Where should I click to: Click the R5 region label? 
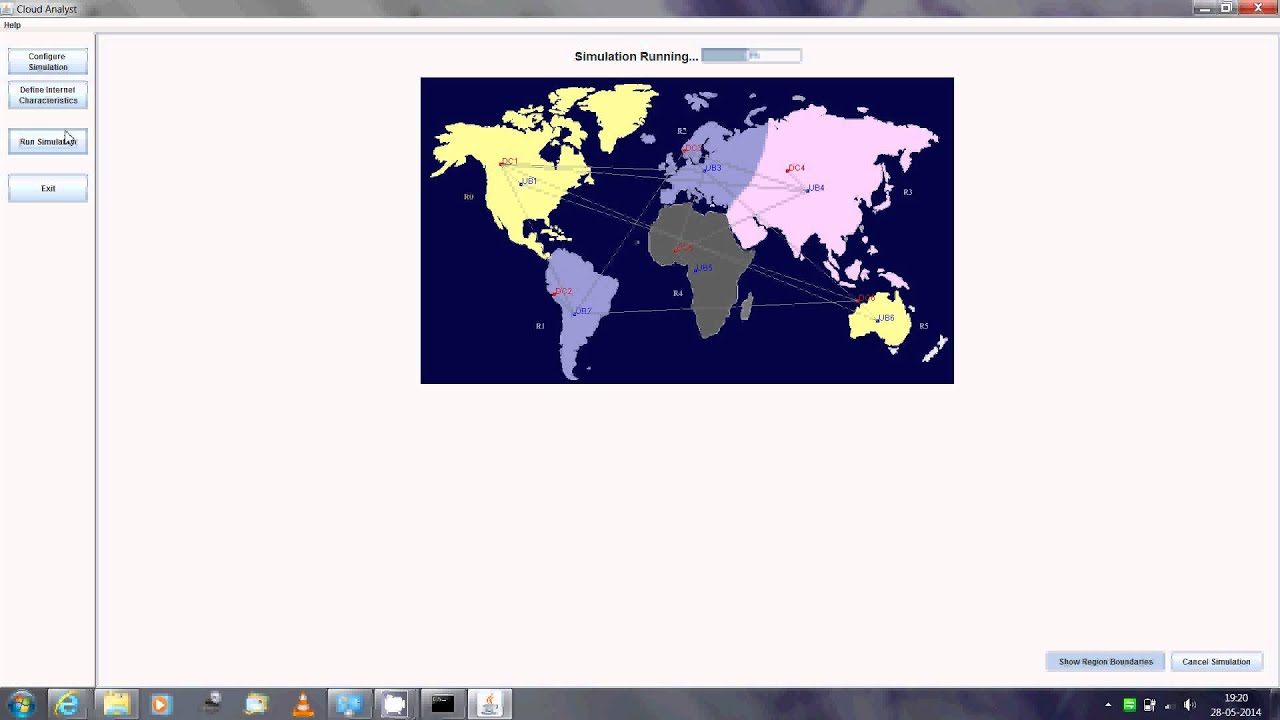924,326
